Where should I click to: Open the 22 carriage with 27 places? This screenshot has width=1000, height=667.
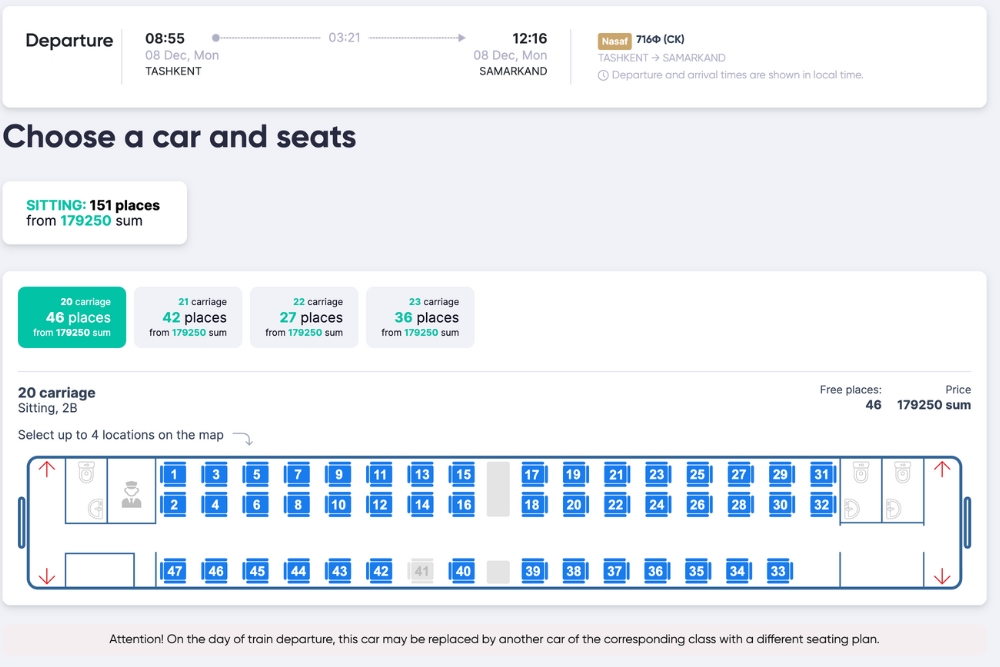tap(304, 317)
